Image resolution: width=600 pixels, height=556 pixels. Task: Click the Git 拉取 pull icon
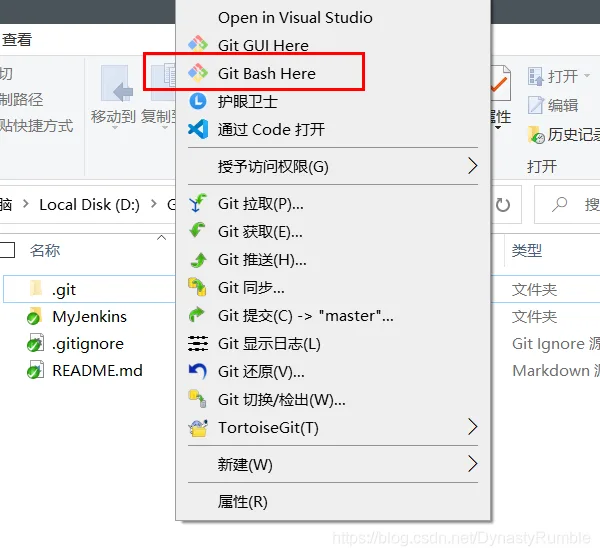(198, 203)
